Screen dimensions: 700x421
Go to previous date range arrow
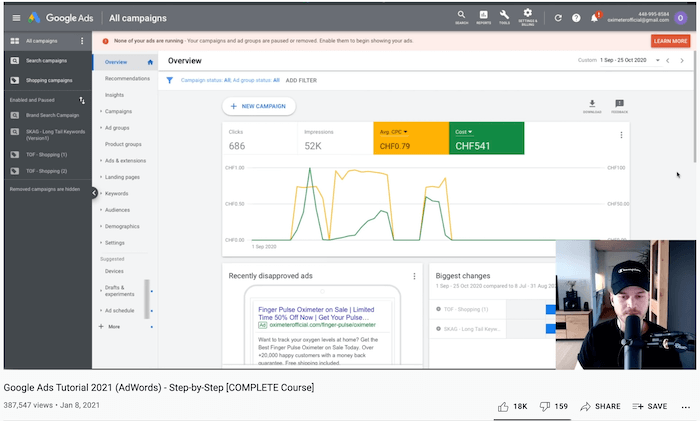click(668, 60)
